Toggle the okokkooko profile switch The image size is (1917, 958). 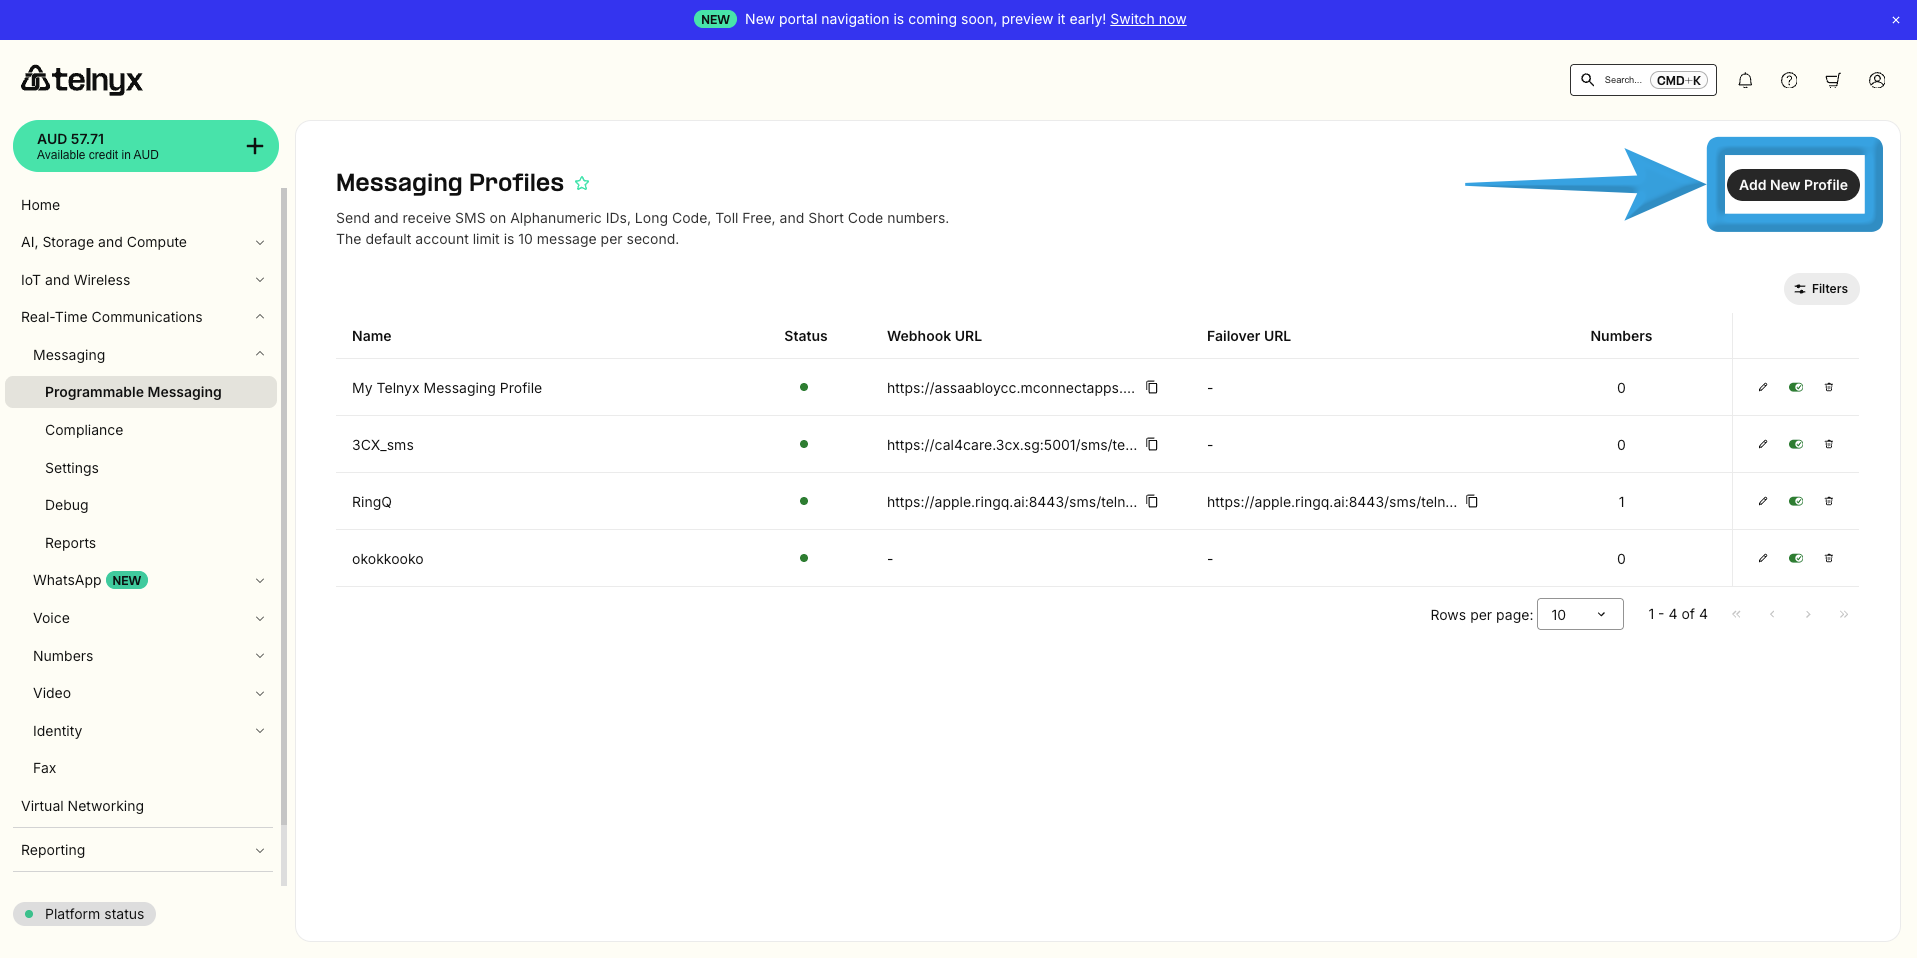(1796, 558)
